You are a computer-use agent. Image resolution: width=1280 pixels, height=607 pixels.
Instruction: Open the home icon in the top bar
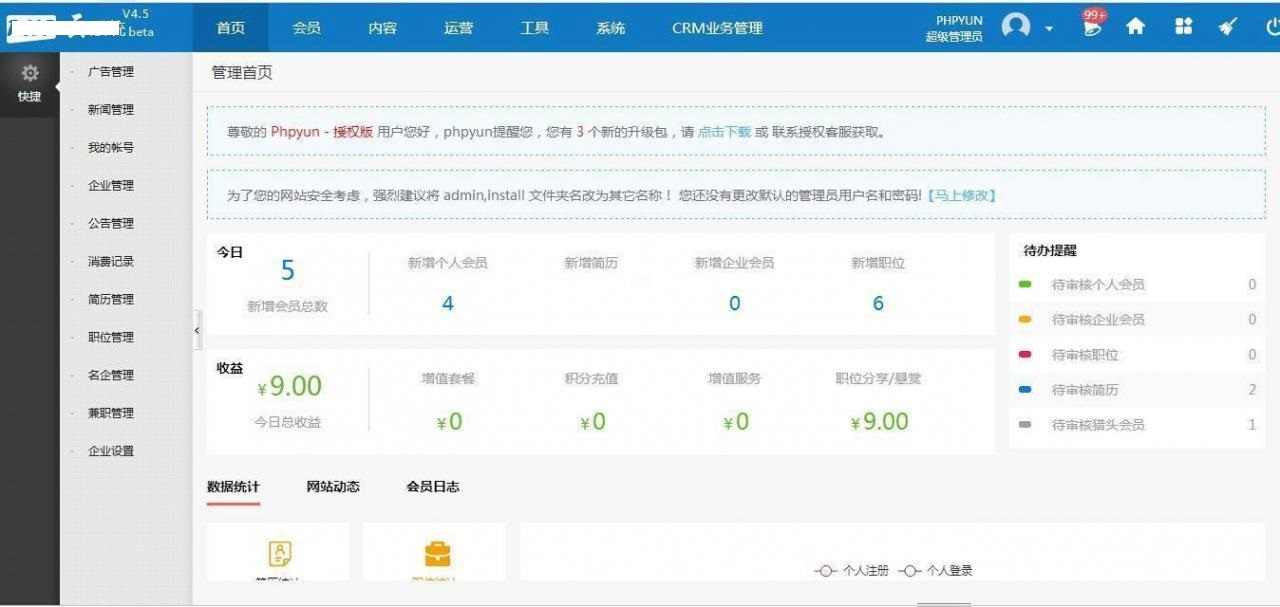(x=1136, y=27)
